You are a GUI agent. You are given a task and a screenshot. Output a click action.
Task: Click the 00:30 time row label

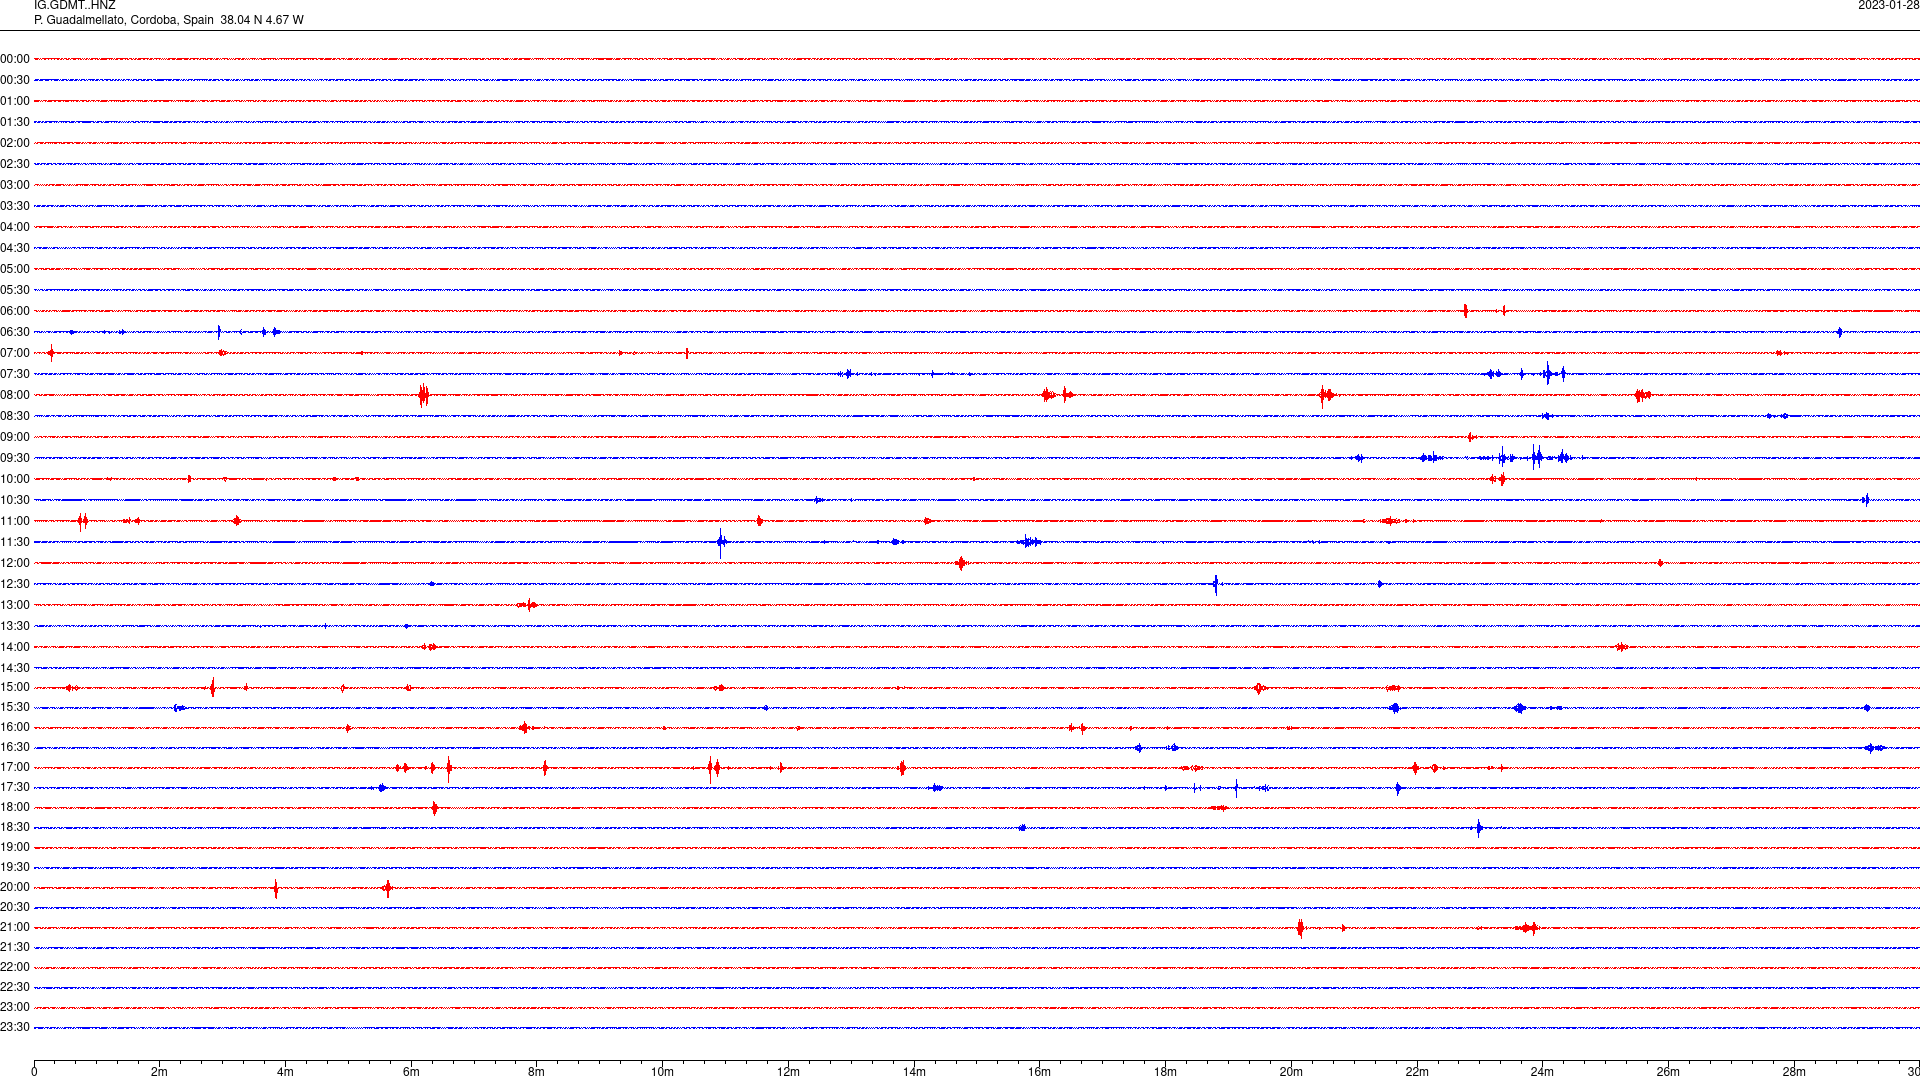(x=15, y=80)
